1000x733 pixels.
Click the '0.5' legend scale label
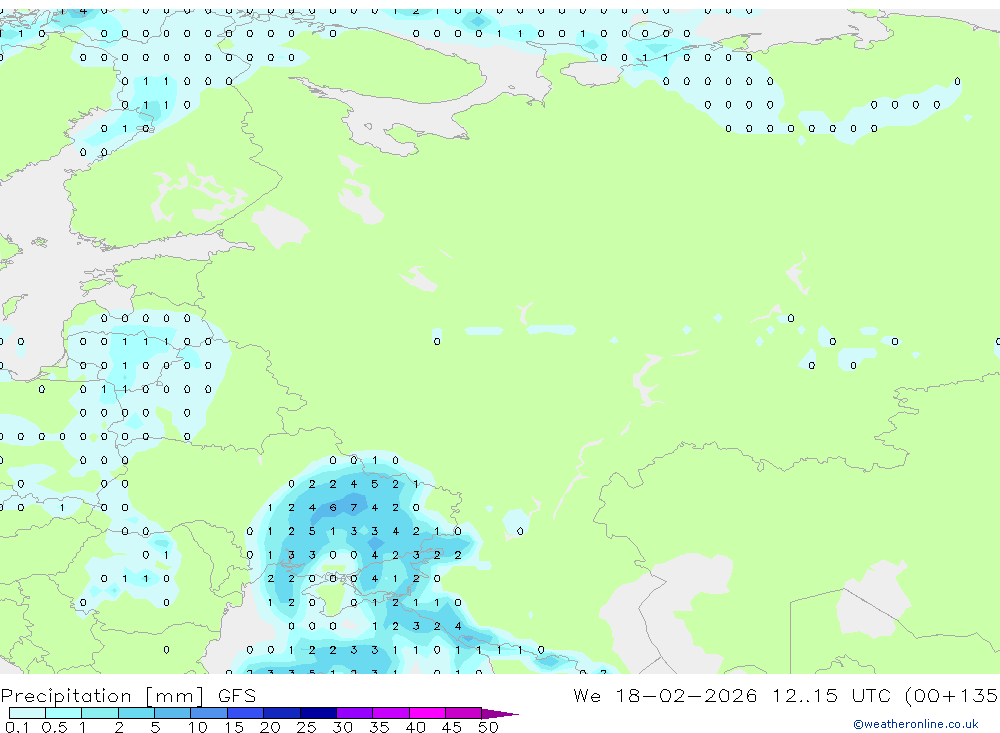pyautogui.click(x=54, y=727)
